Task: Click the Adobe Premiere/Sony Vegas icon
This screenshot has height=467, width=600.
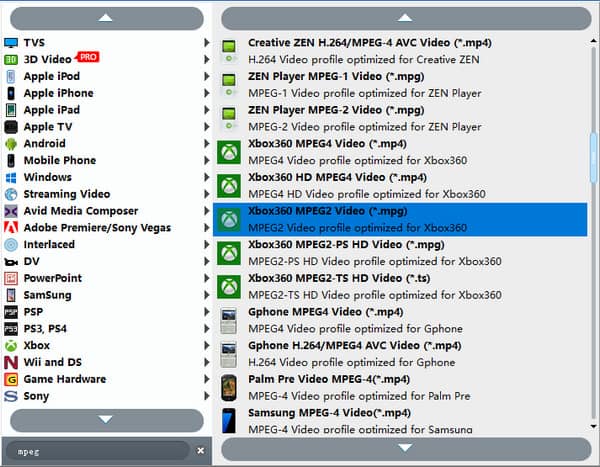Action: (11, 227)
